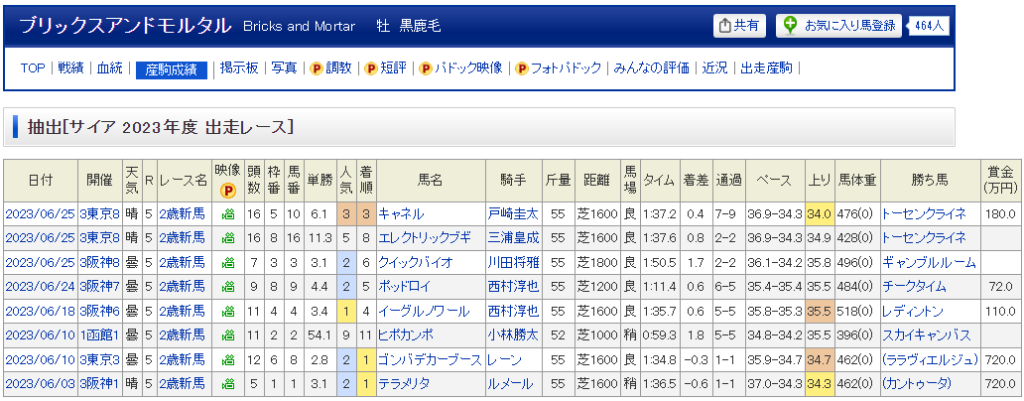Click the 共有 share button
1024x401 pixels.
coord(739,26)
